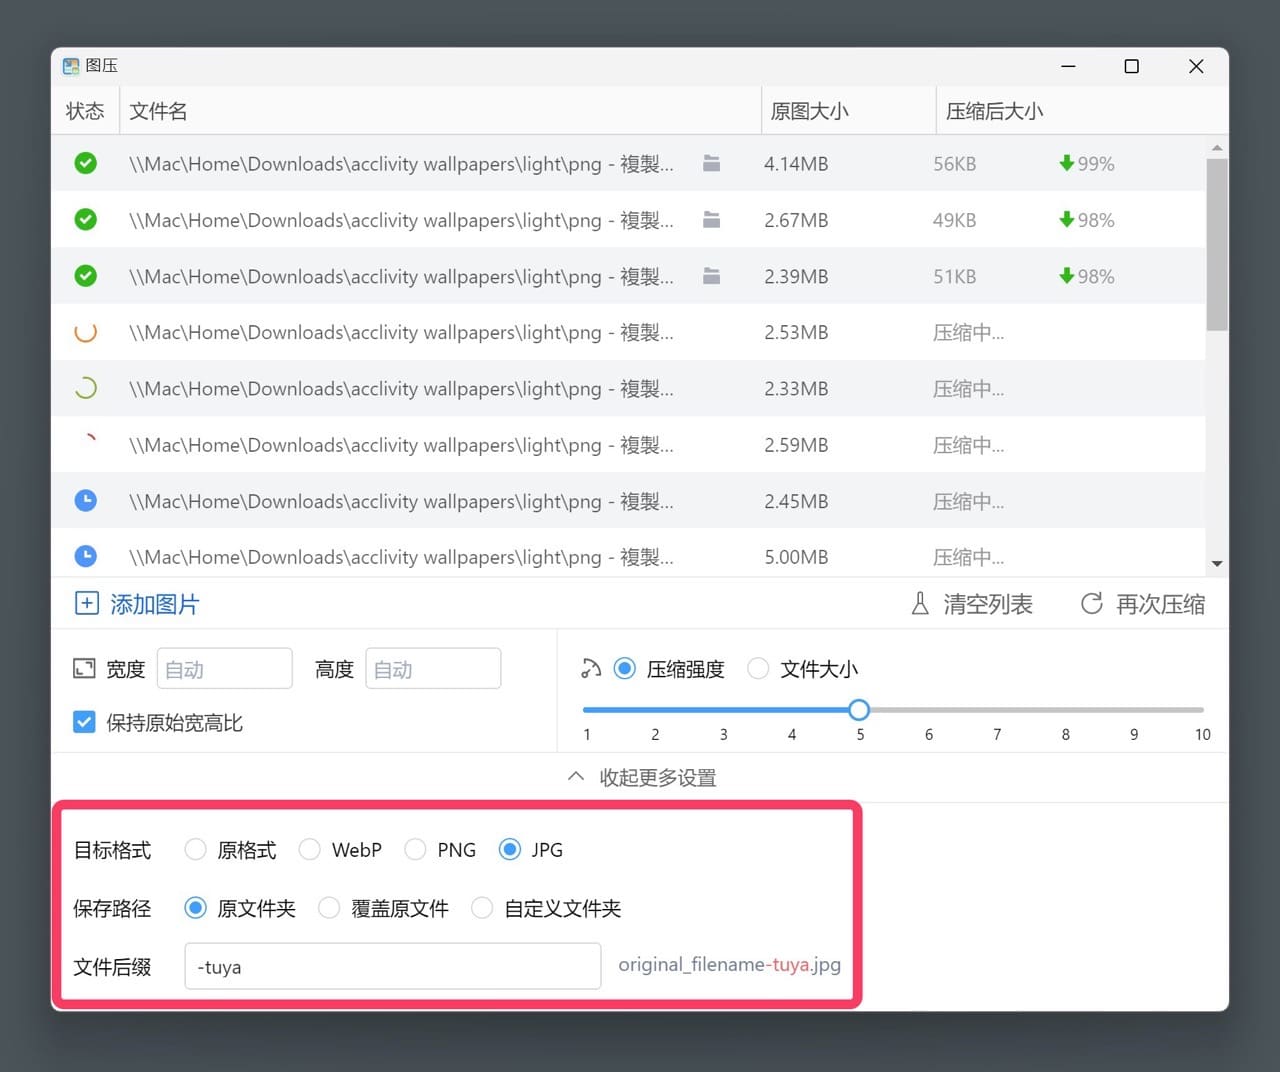
Task: Click file path in the 2.45MB row
Action: (x=401, y=501)
